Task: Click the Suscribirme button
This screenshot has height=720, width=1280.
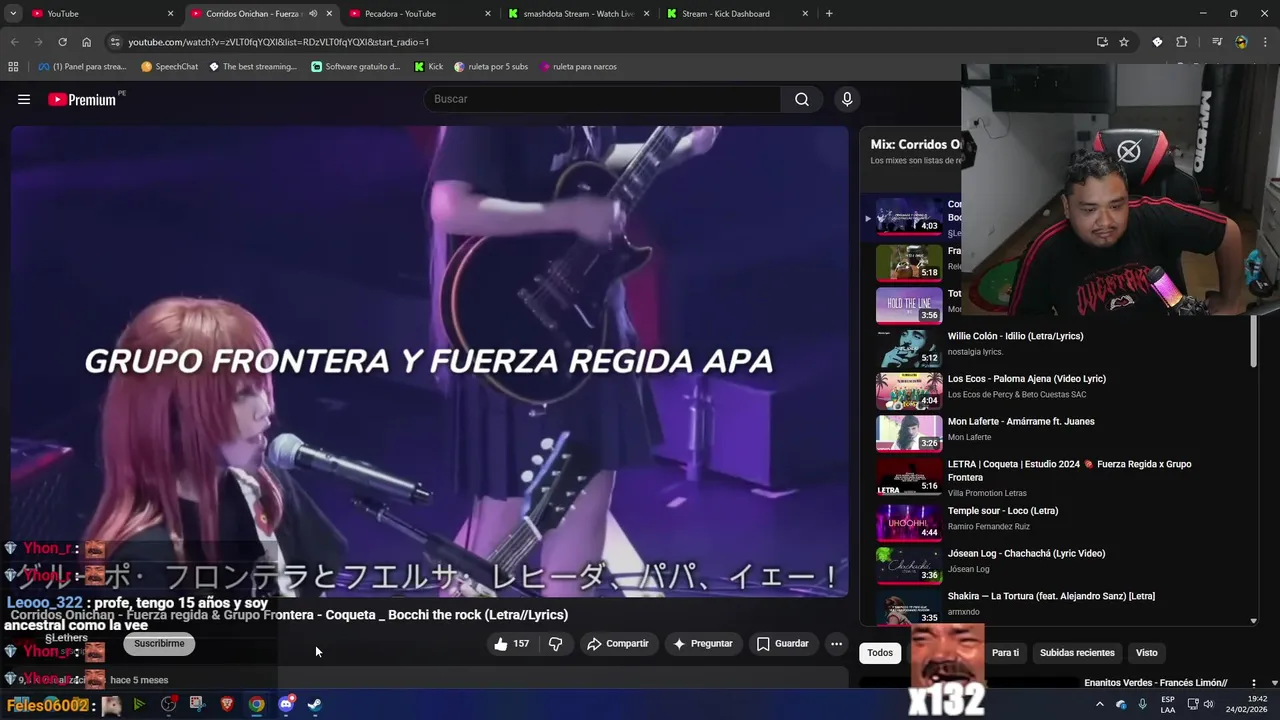Action: [159, 644]
